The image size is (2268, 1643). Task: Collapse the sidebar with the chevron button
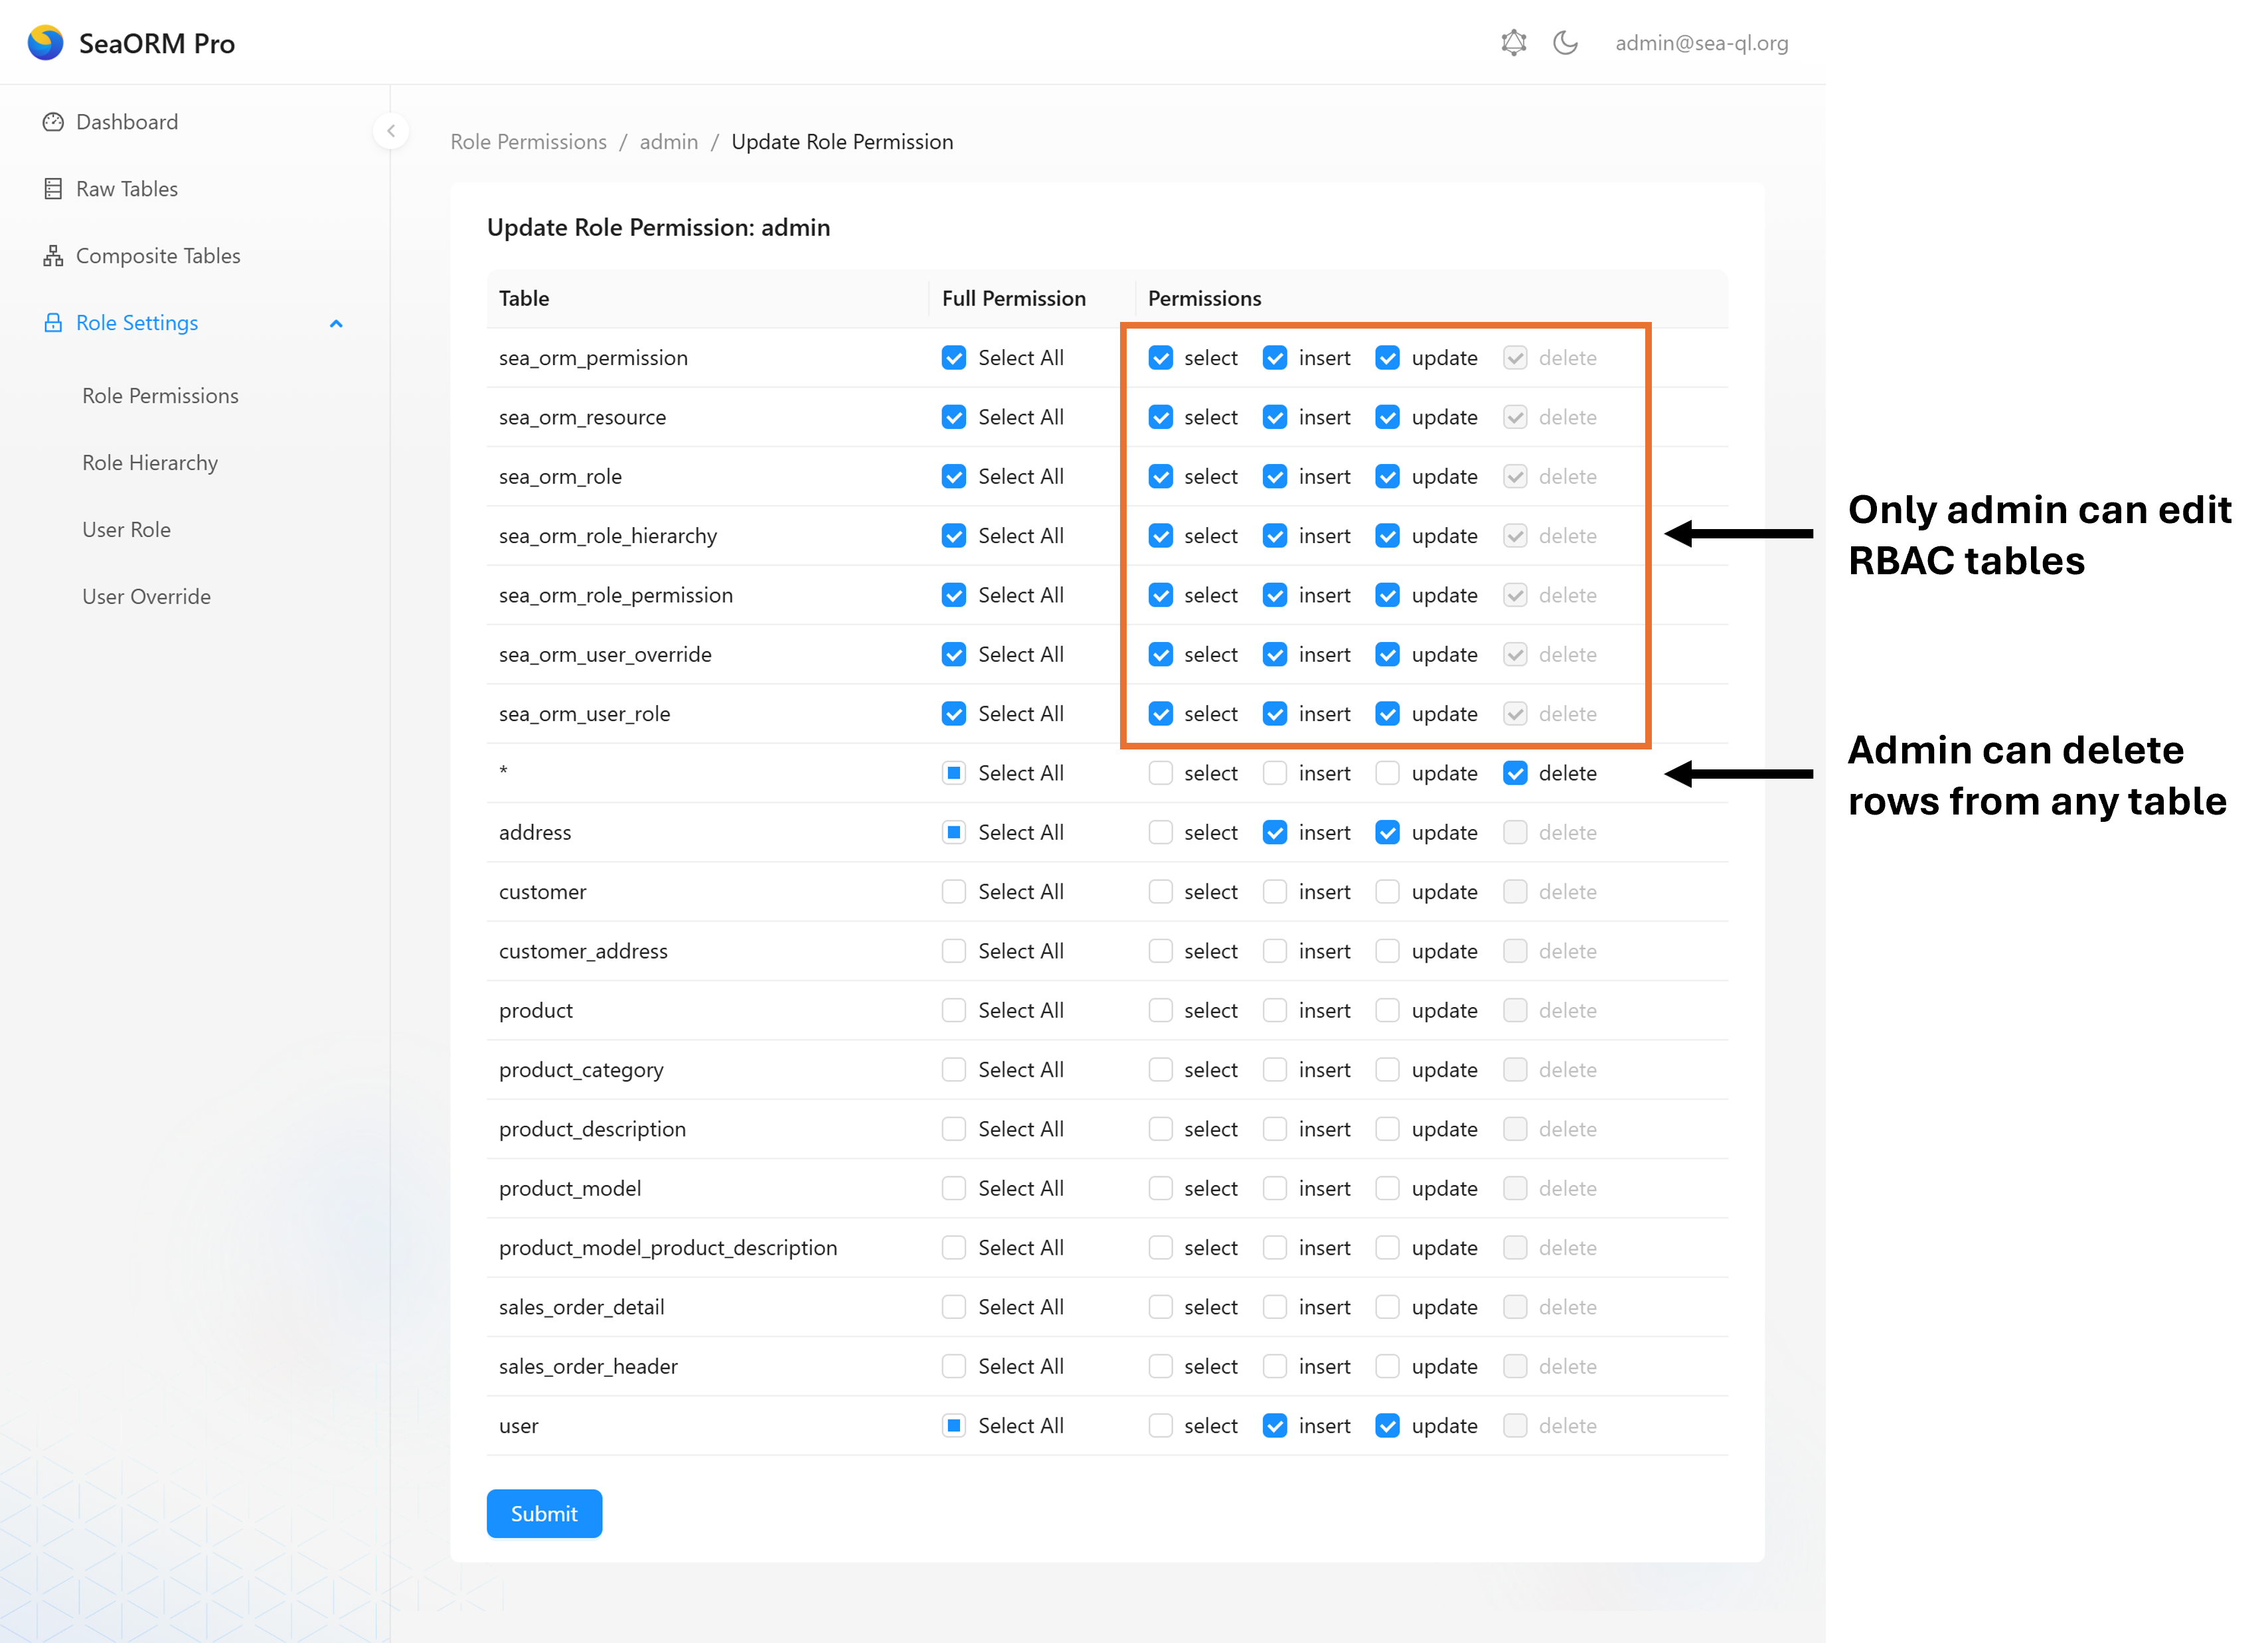(x=391, y=131)
